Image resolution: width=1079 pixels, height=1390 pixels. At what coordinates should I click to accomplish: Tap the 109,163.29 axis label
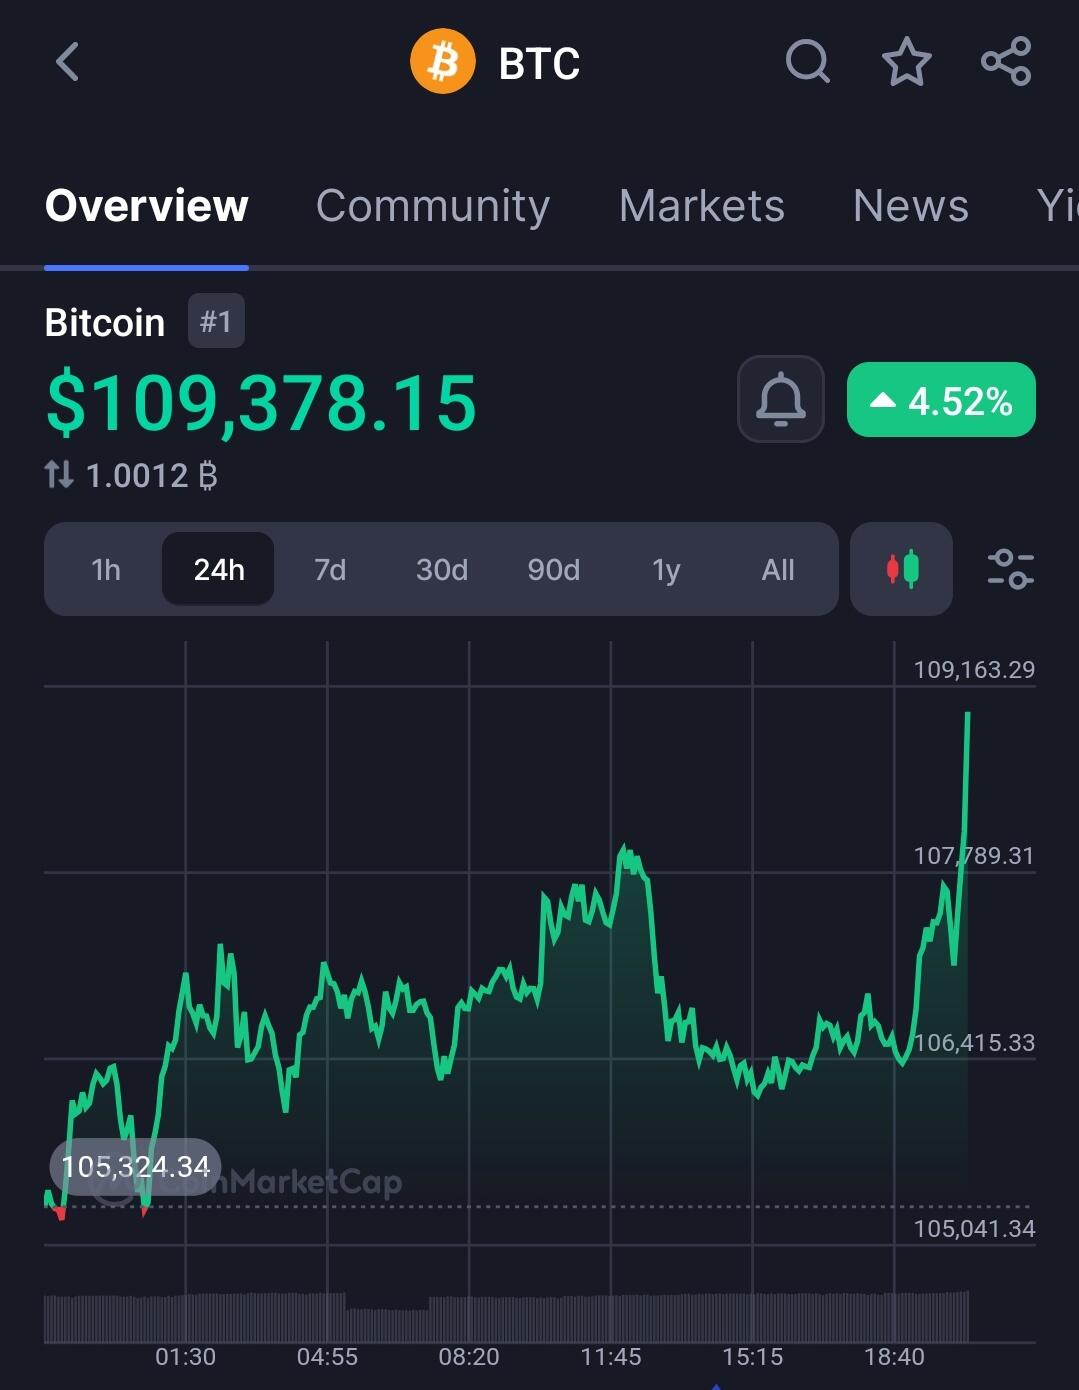coord(974,670)
